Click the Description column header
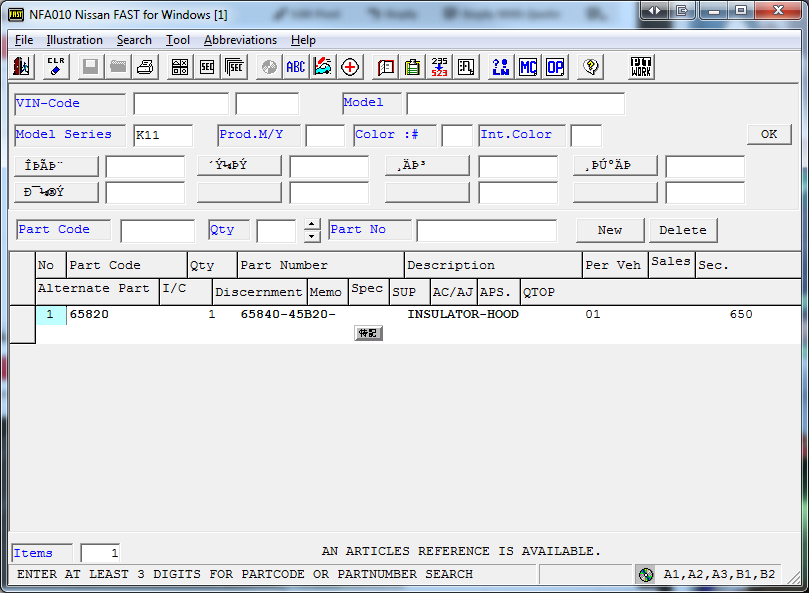Viewport: 809px width, 593px height. pos(493,265)
